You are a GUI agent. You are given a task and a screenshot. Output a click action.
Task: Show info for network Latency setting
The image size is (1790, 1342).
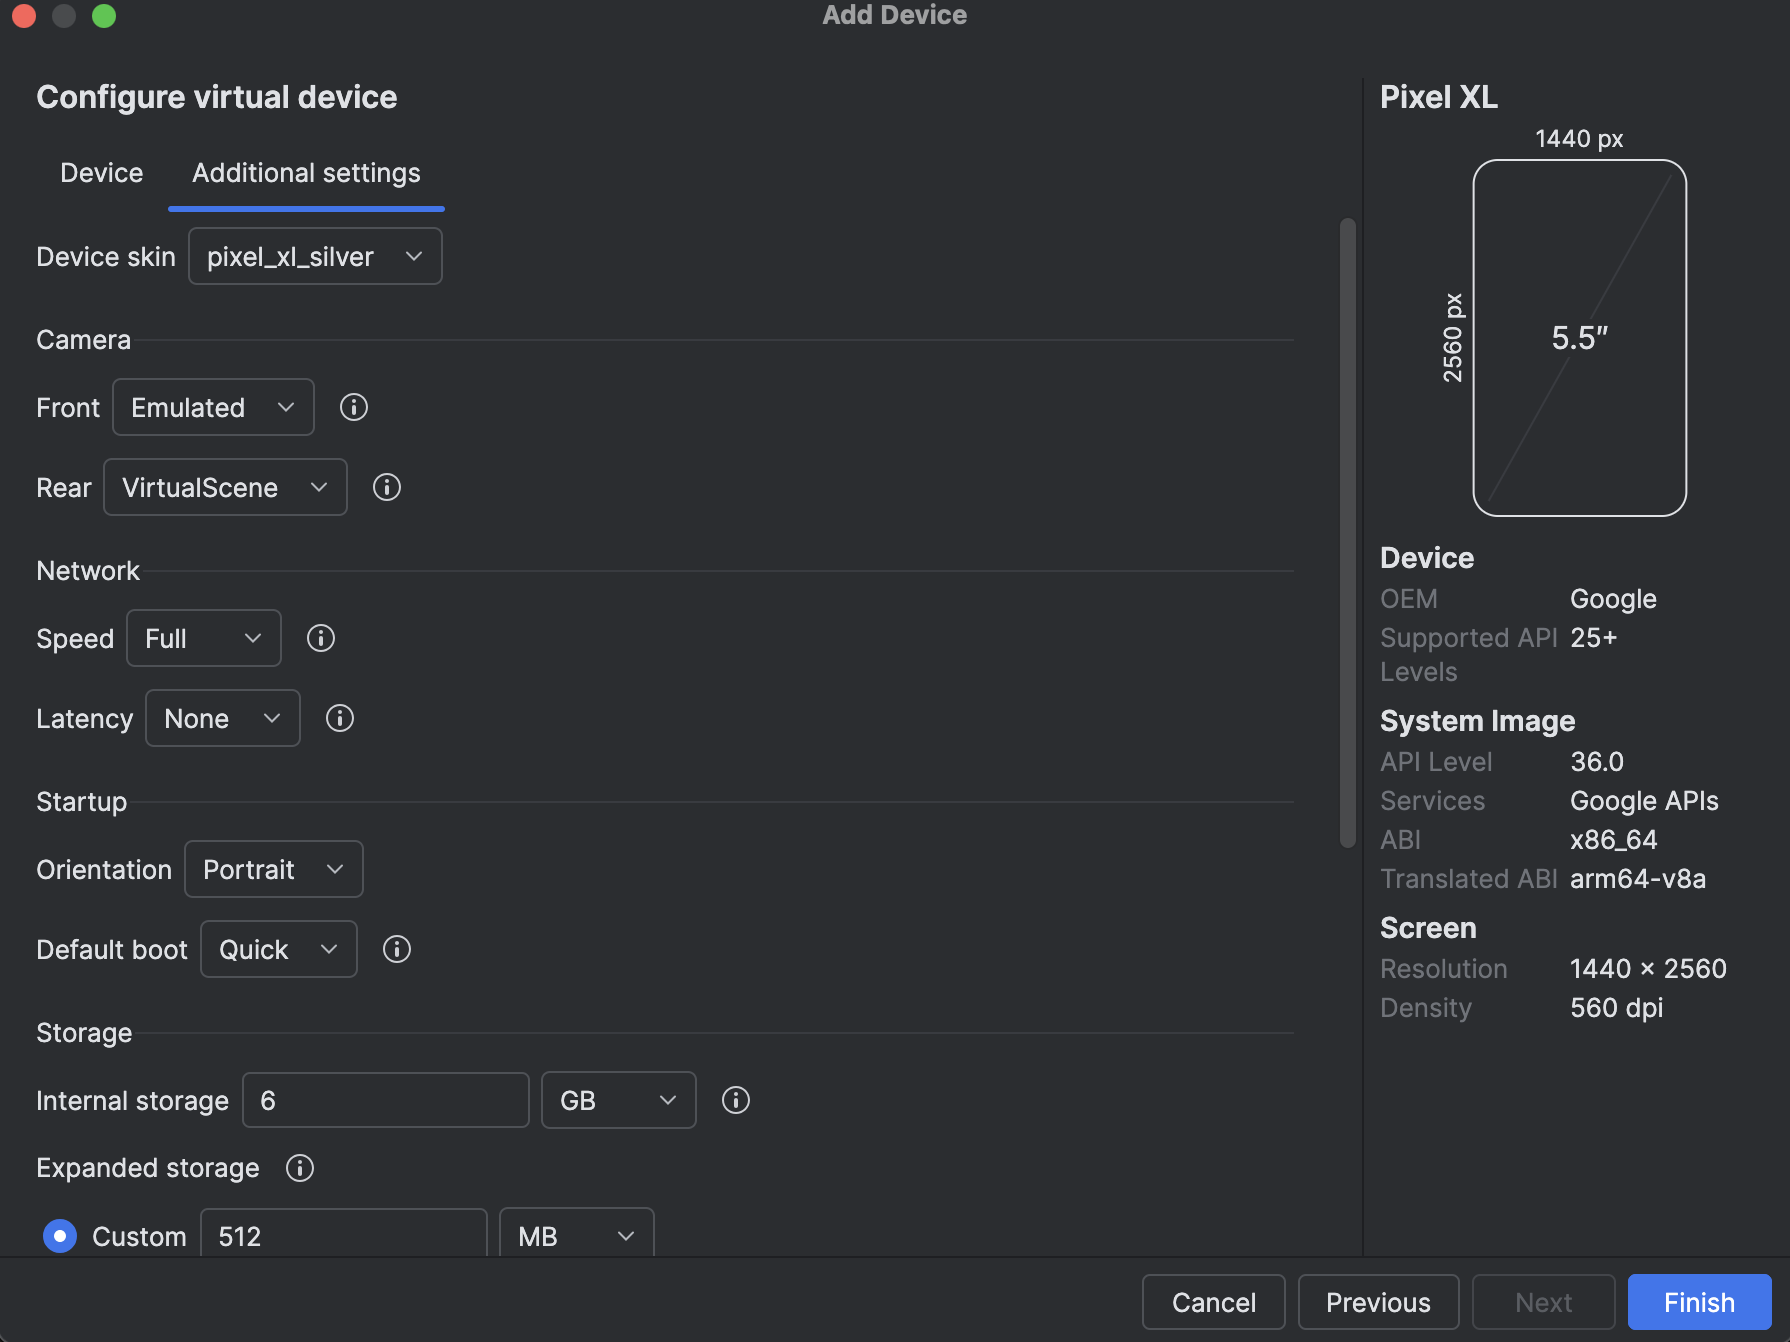click(x=340, y=718)
